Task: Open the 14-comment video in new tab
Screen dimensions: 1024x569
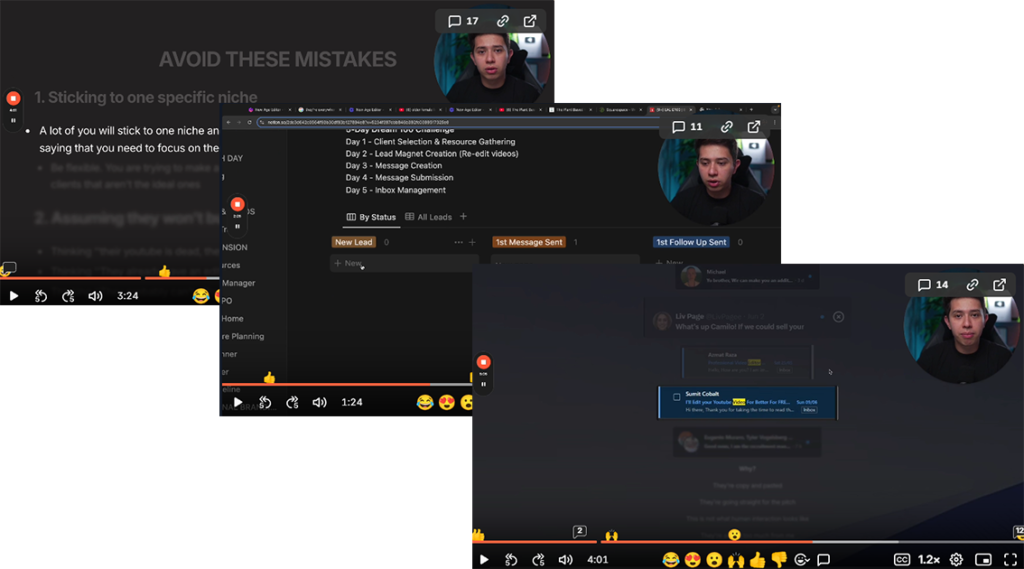Action: tap(999, 285)
